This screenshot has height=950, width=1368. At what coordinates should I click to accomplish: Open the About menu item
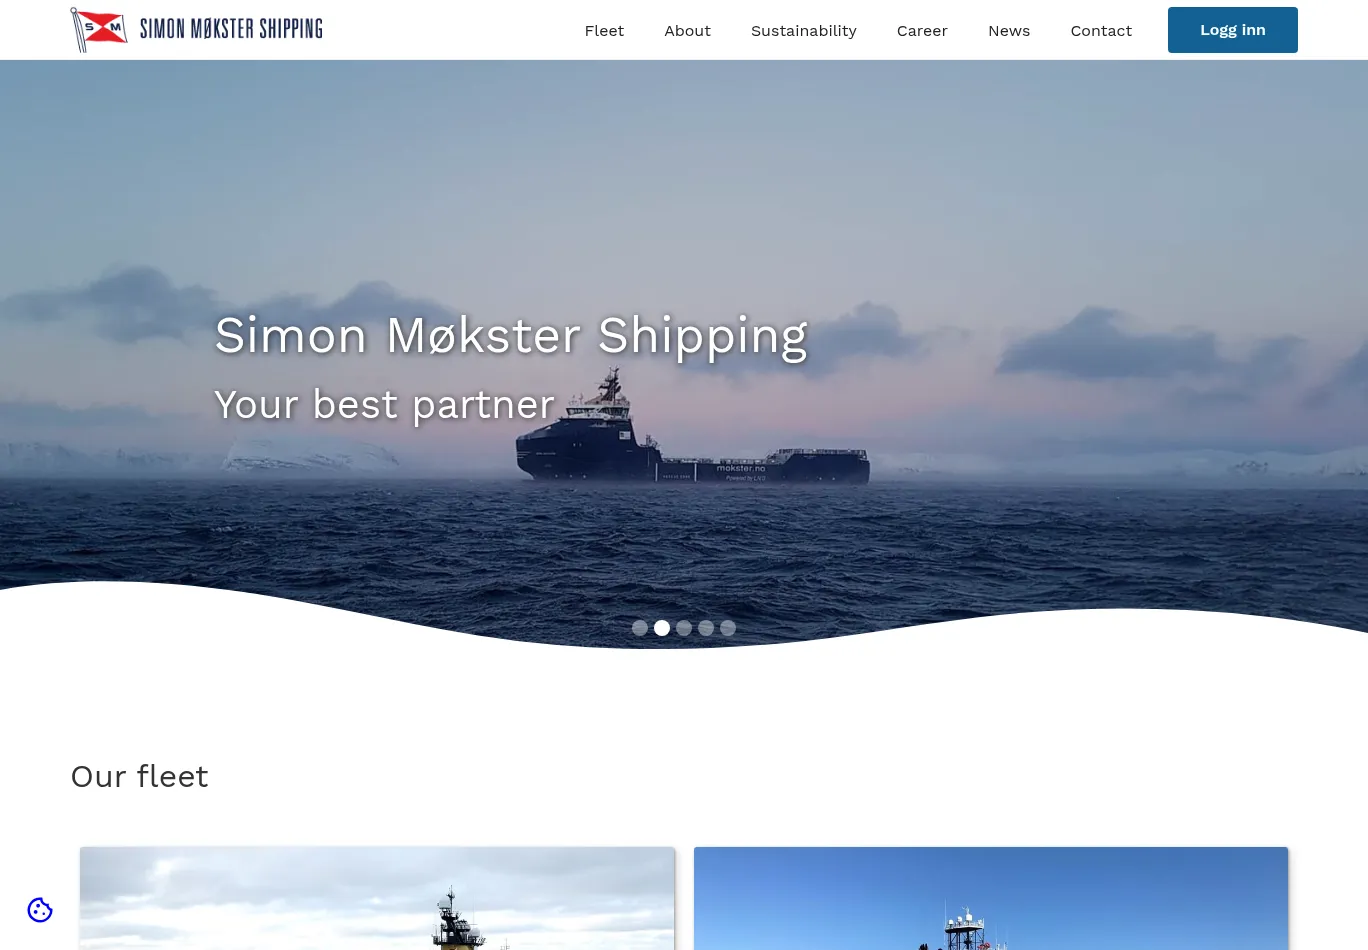coord(688,31)
